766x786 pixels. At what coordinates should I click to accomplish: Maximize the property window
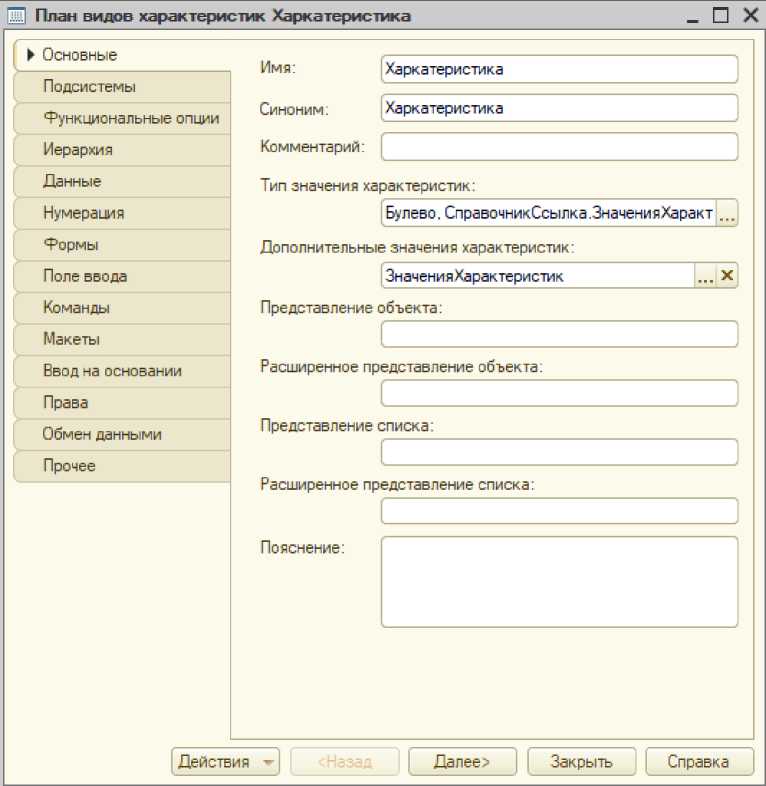pos(720,16)
